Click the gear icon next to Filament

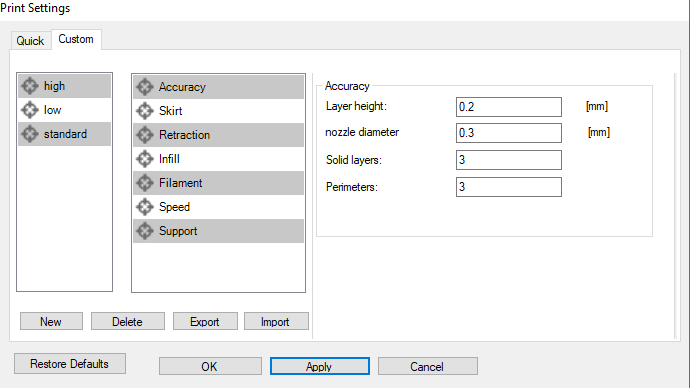coord(145,183)
